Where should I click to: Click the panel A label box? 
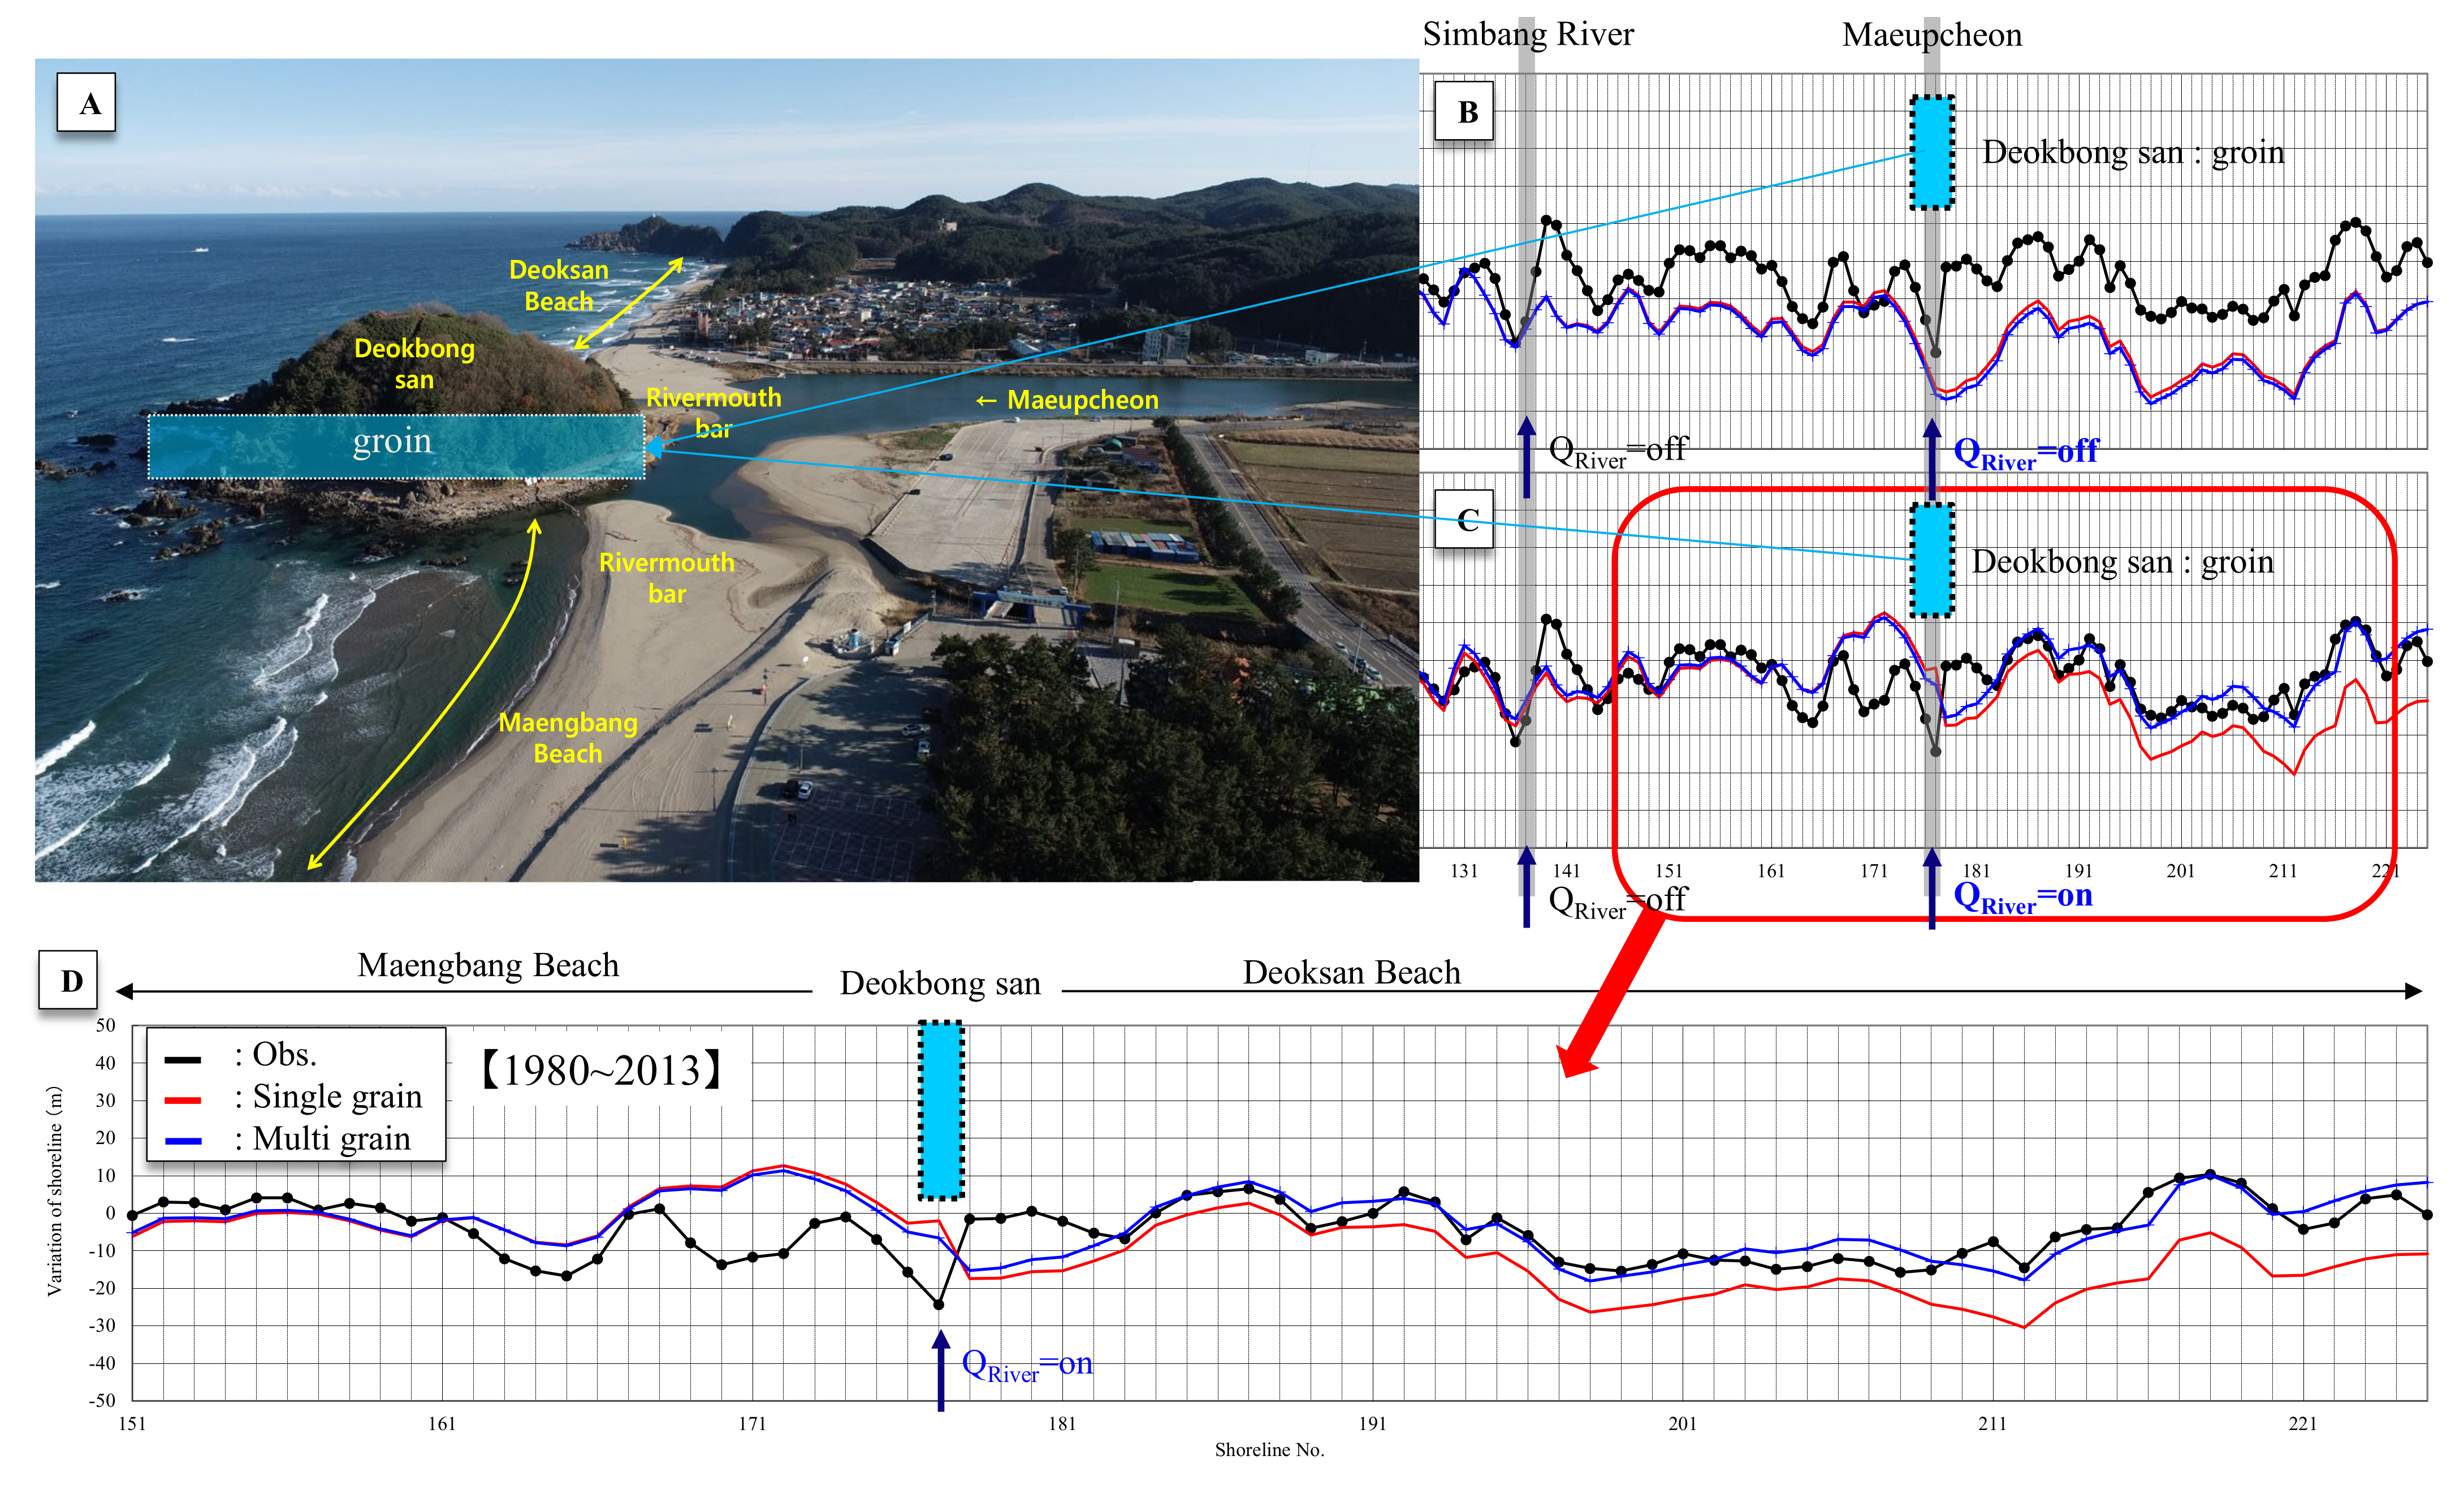coord(86,102)
